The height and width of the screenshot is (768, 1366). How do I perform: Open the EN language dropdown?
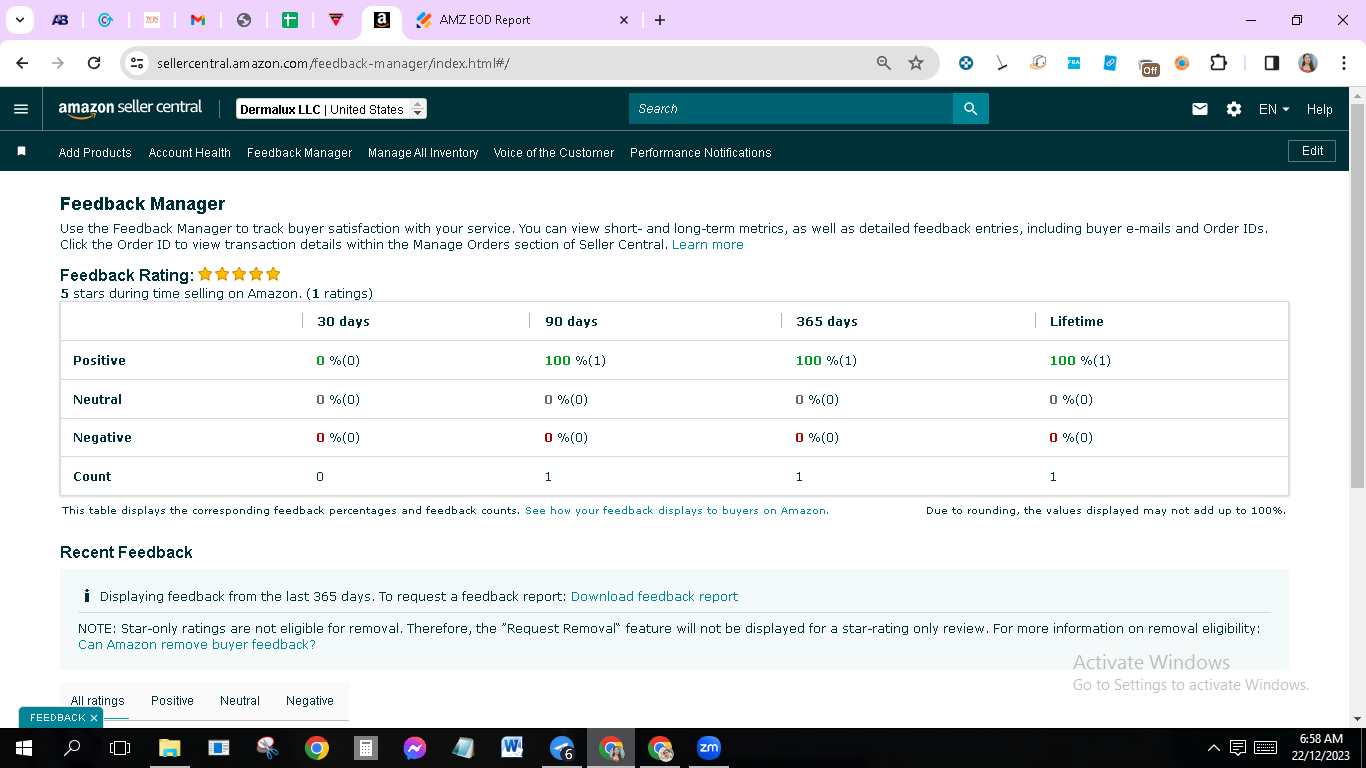(x=1274, y=109)
